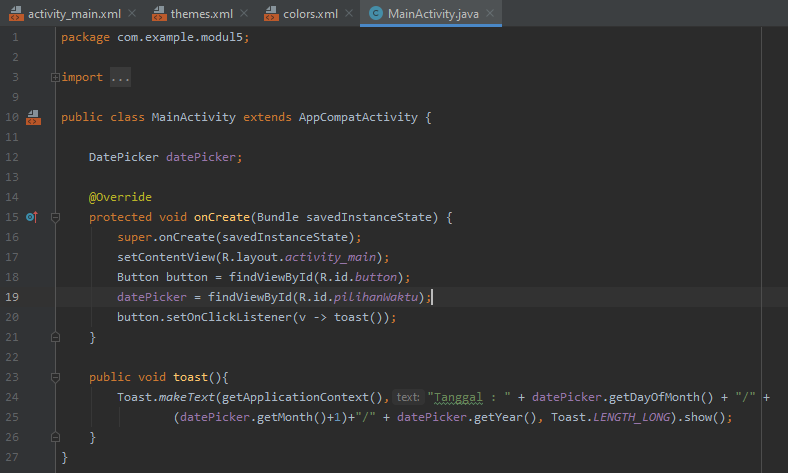
Task: Click makeText on line 24
Action: click(x=187, y=397)
